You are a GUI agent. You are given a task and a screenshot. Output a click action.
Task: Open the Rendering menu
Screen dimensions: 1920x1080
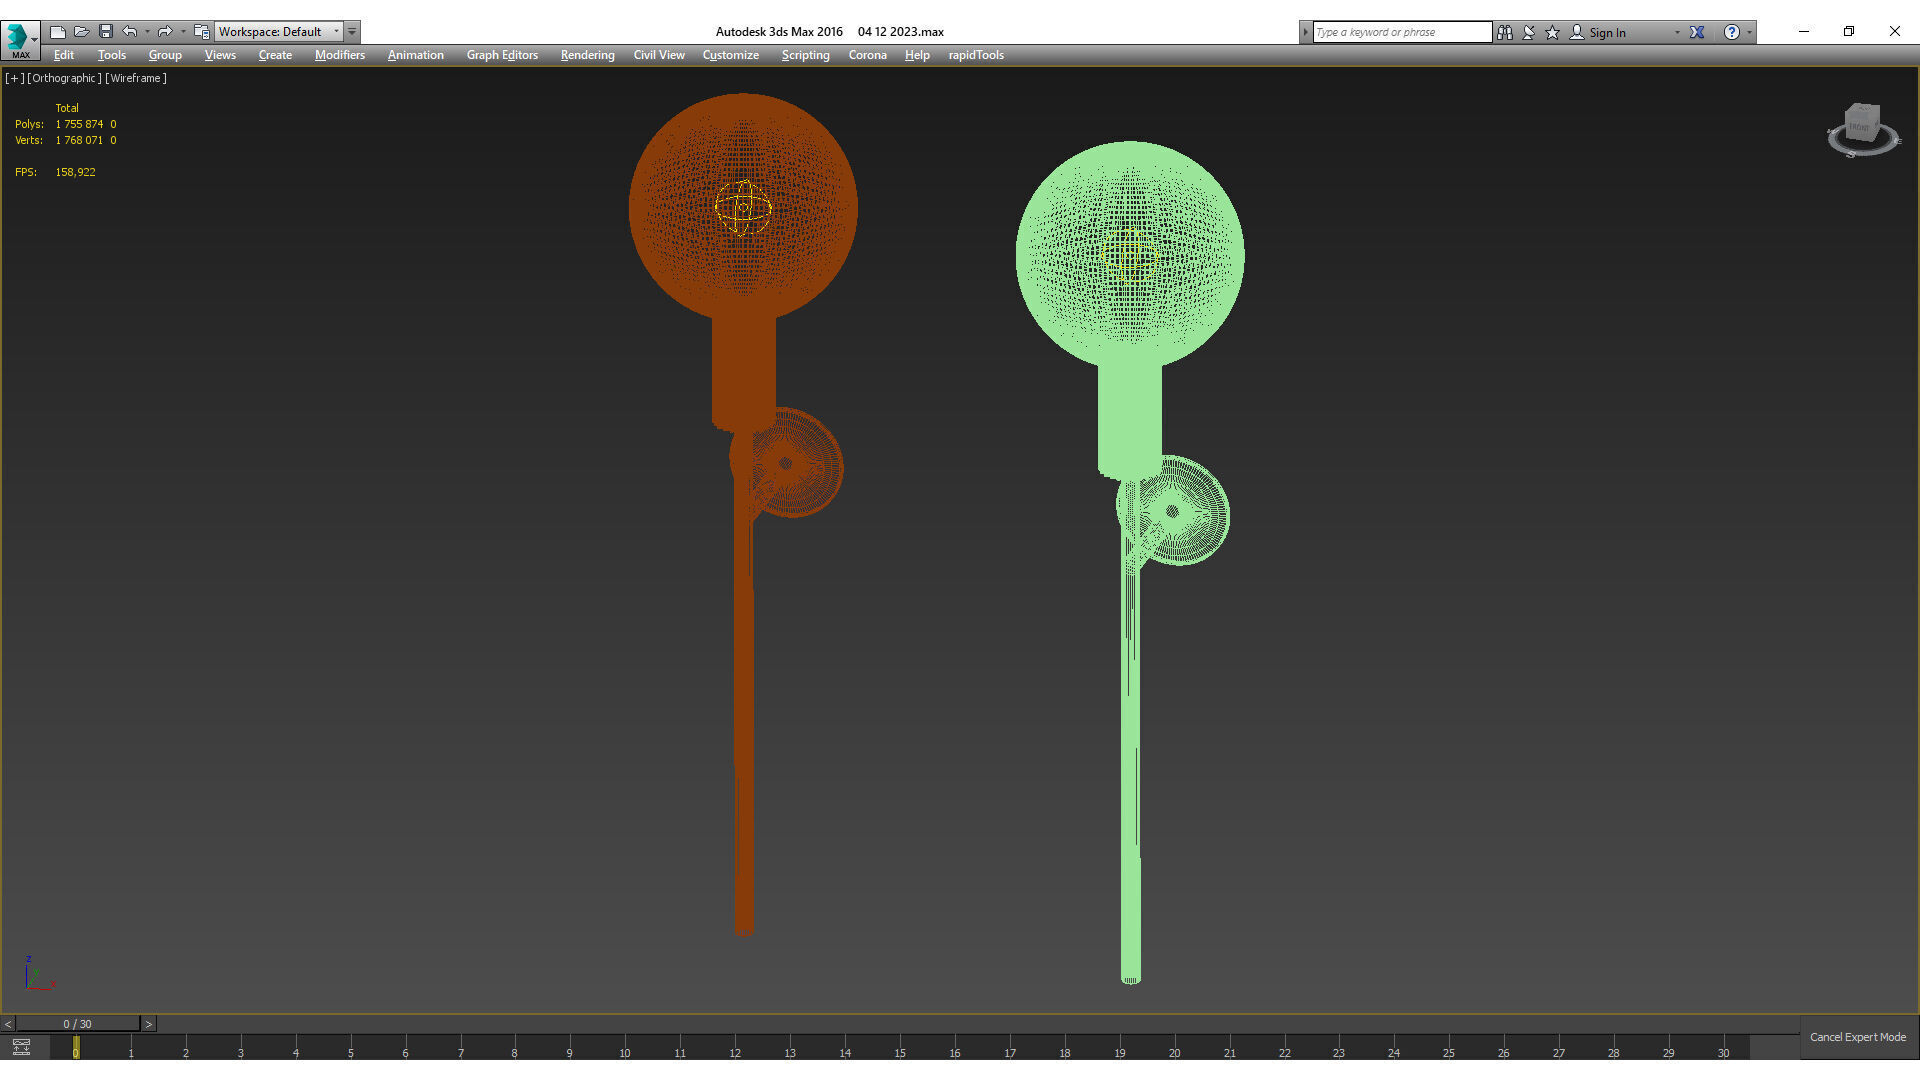point(587,55)
